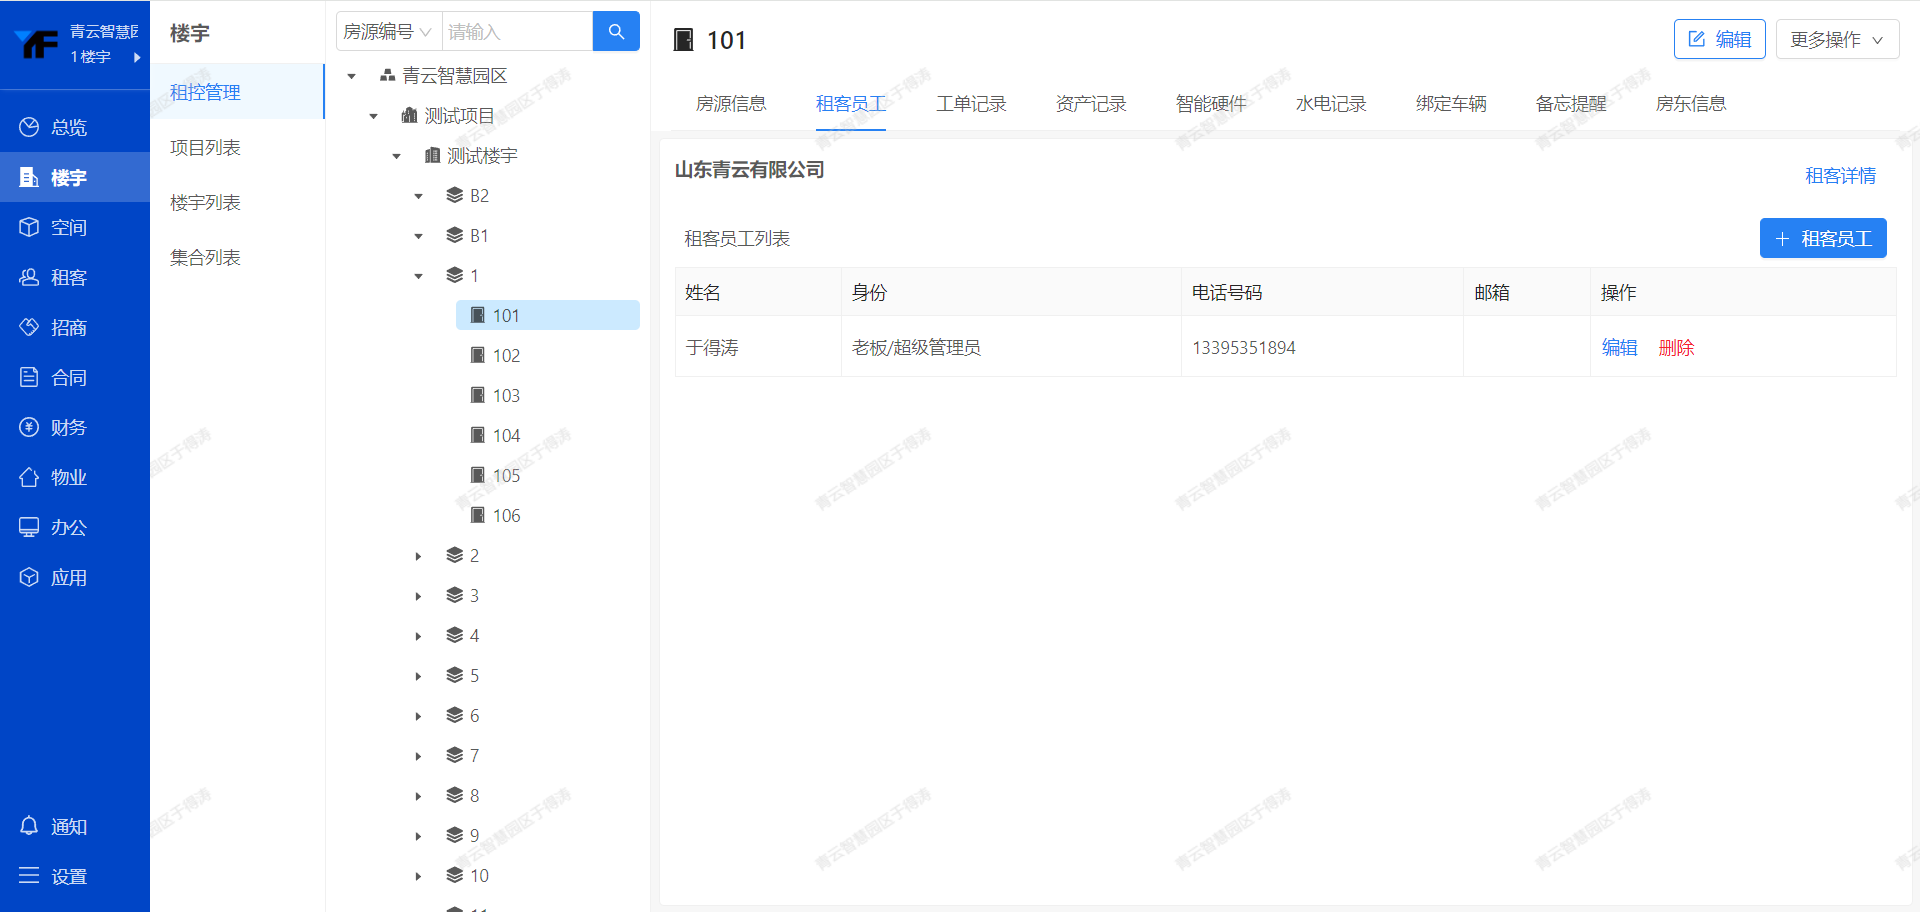Click the 删除 link for 于得涛
Viewport: 1920px width, 912px height.
pyautogui.click(x=1676, y=348)
